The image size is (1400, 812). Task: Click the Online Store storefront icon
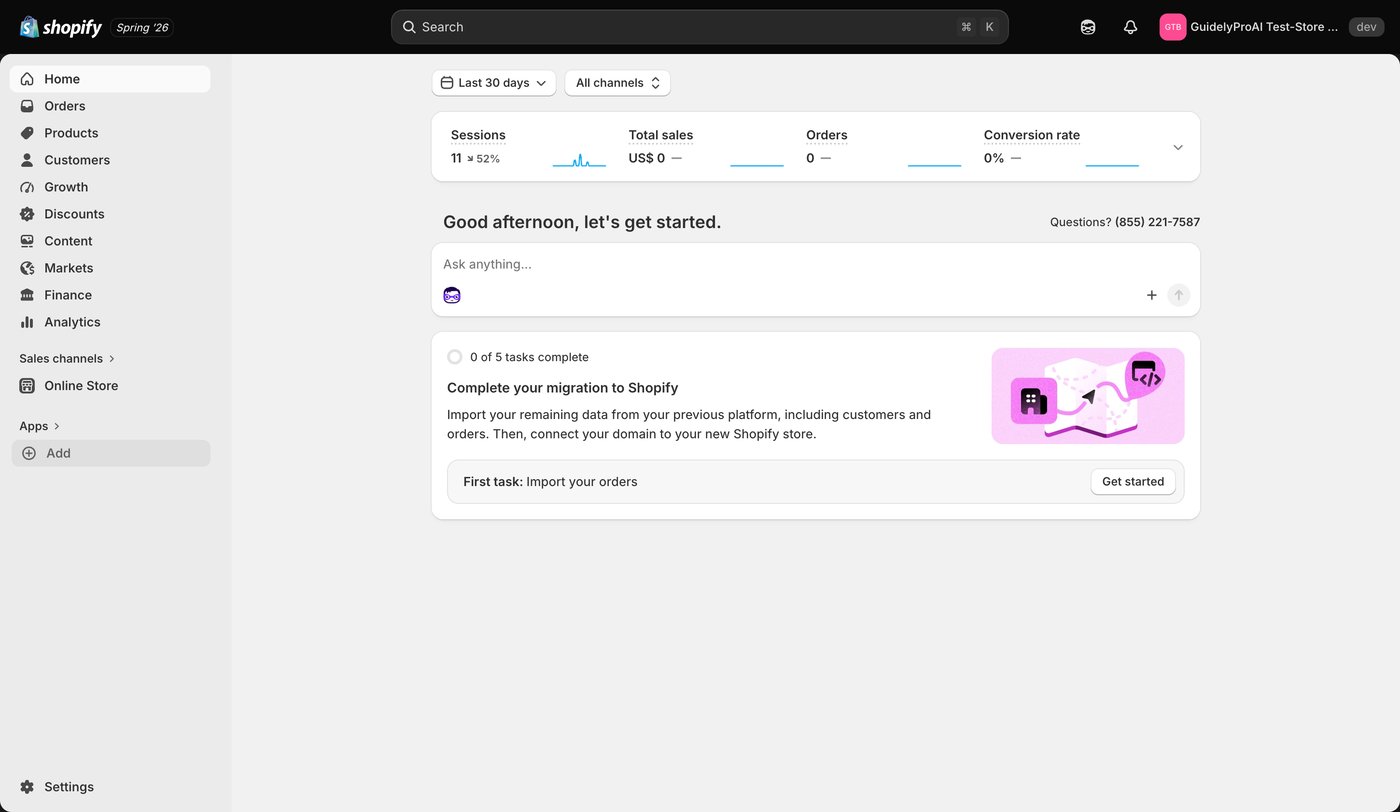point(27,386)
